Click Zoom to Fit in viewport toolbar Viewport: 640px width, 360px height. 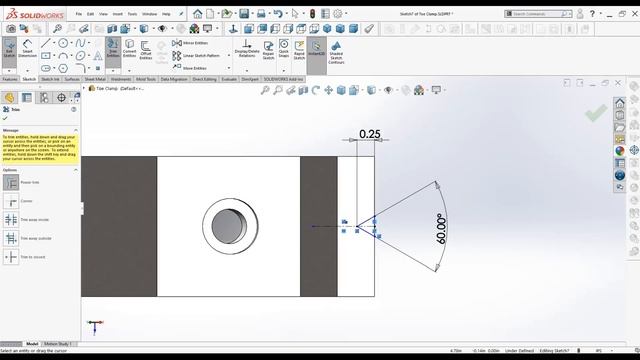265,90
